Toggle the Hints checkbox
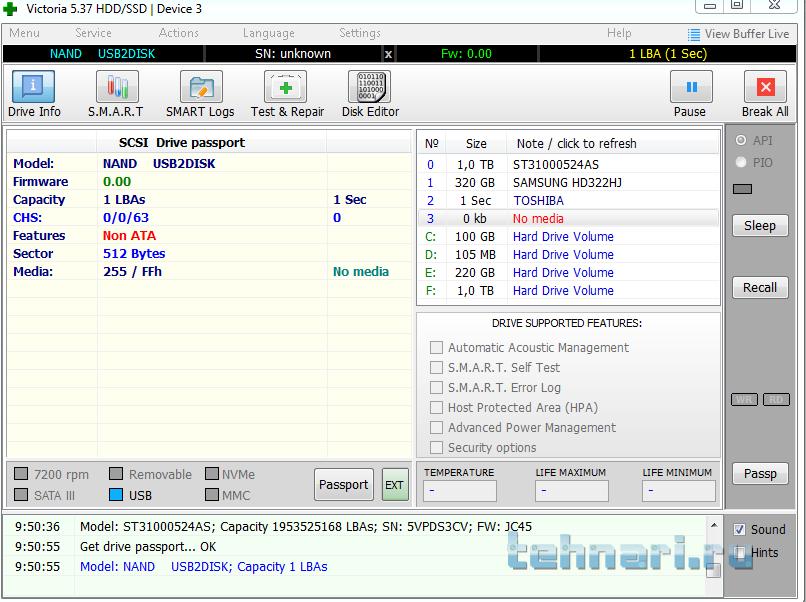This screenshot has width=806, height=602. 739,552
